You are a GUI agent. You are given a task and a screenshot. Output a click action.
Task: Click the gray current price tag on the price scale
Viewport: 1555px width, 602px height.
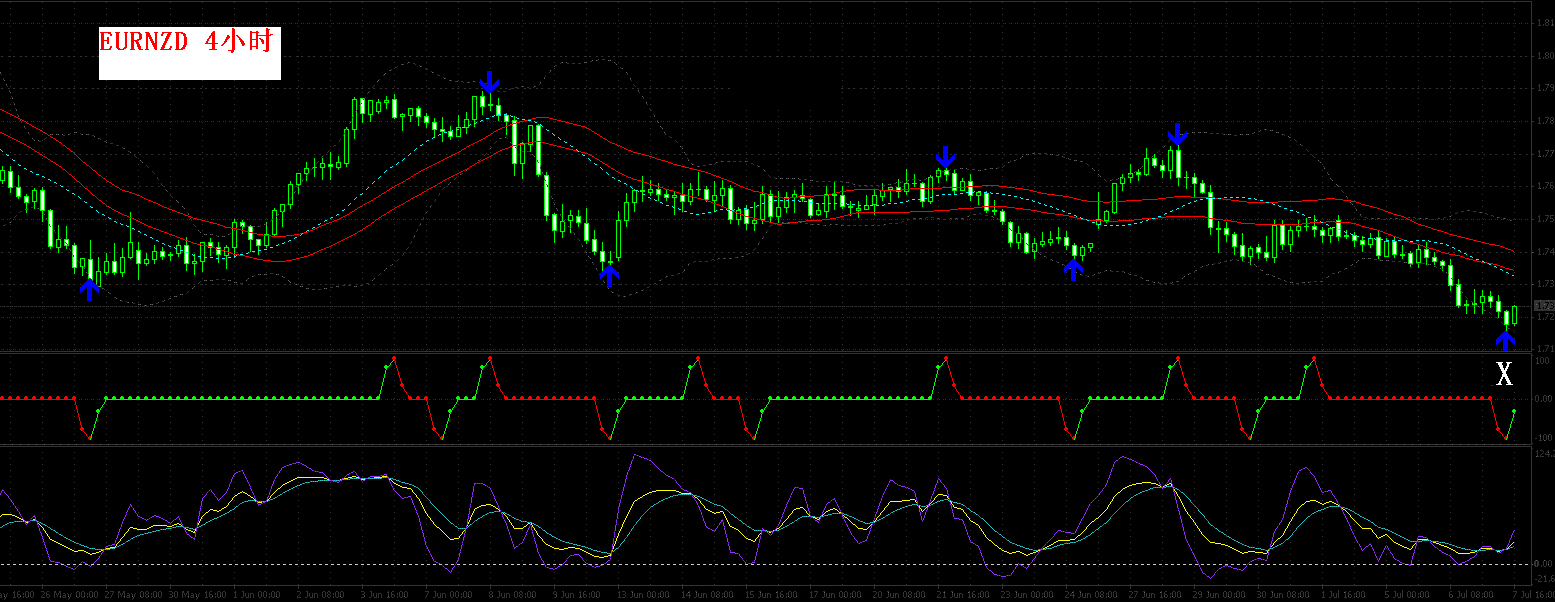pyautogui.click(x=1544, y=305)
